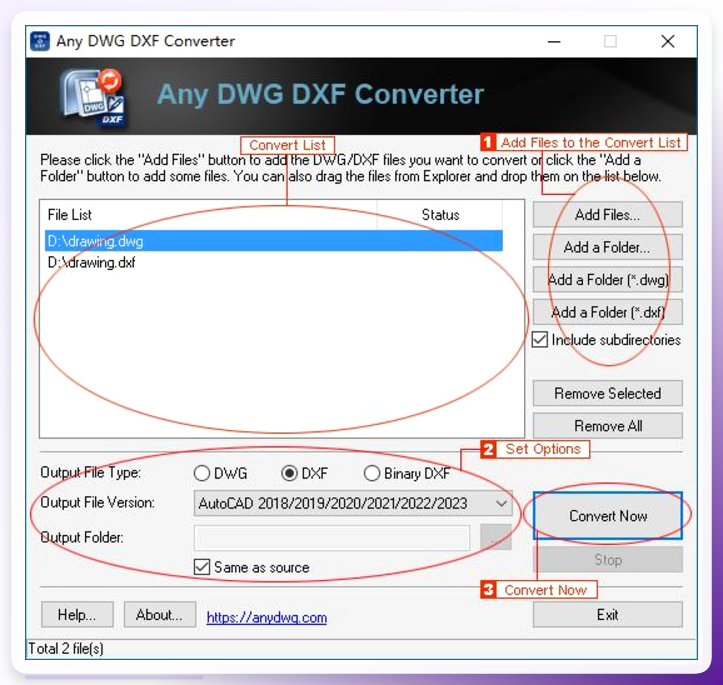Viewport: 723px width, 685px height.
Task: Click the Add a Folder... button
Action: tap(607, 247)
